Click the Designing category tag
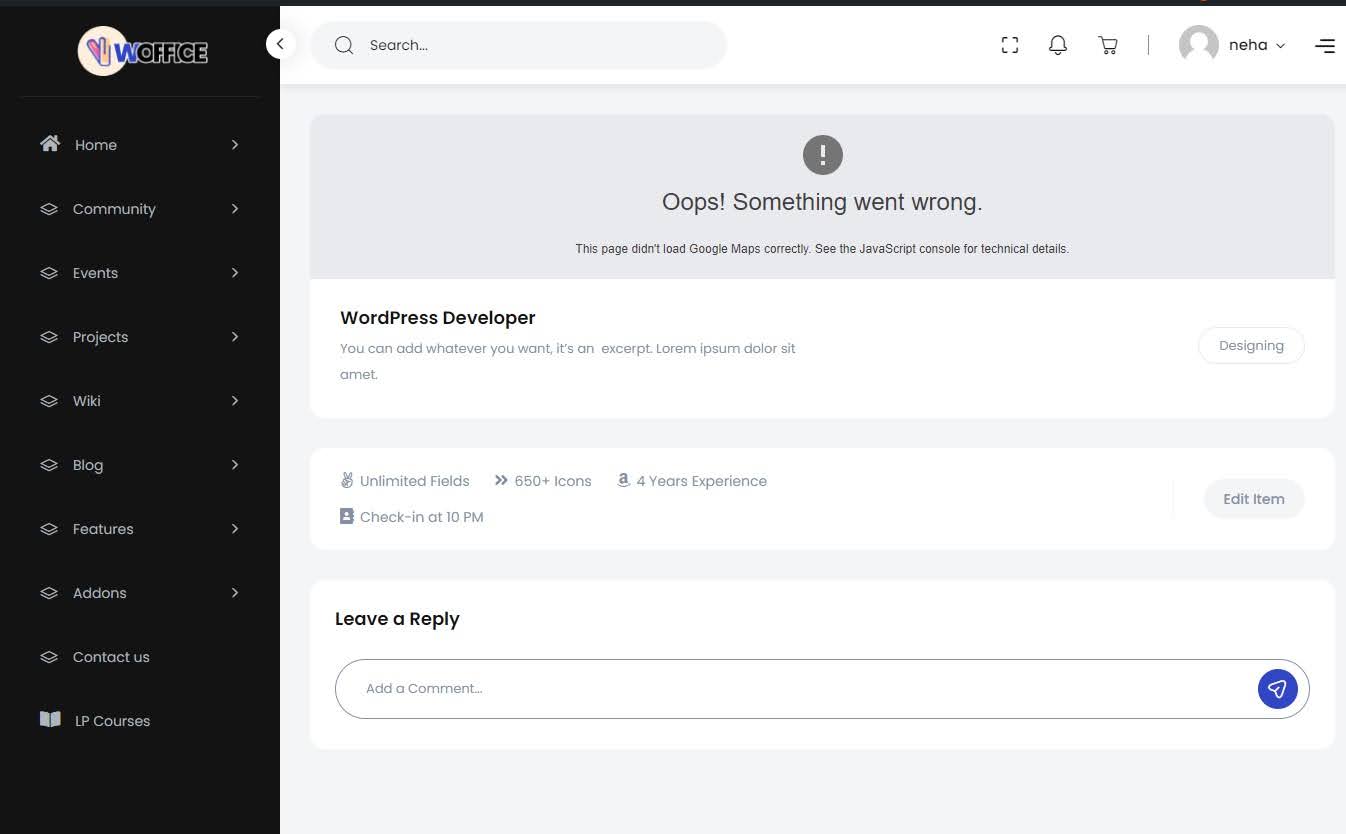The image size is (1346, 834). coord(1251,346)
